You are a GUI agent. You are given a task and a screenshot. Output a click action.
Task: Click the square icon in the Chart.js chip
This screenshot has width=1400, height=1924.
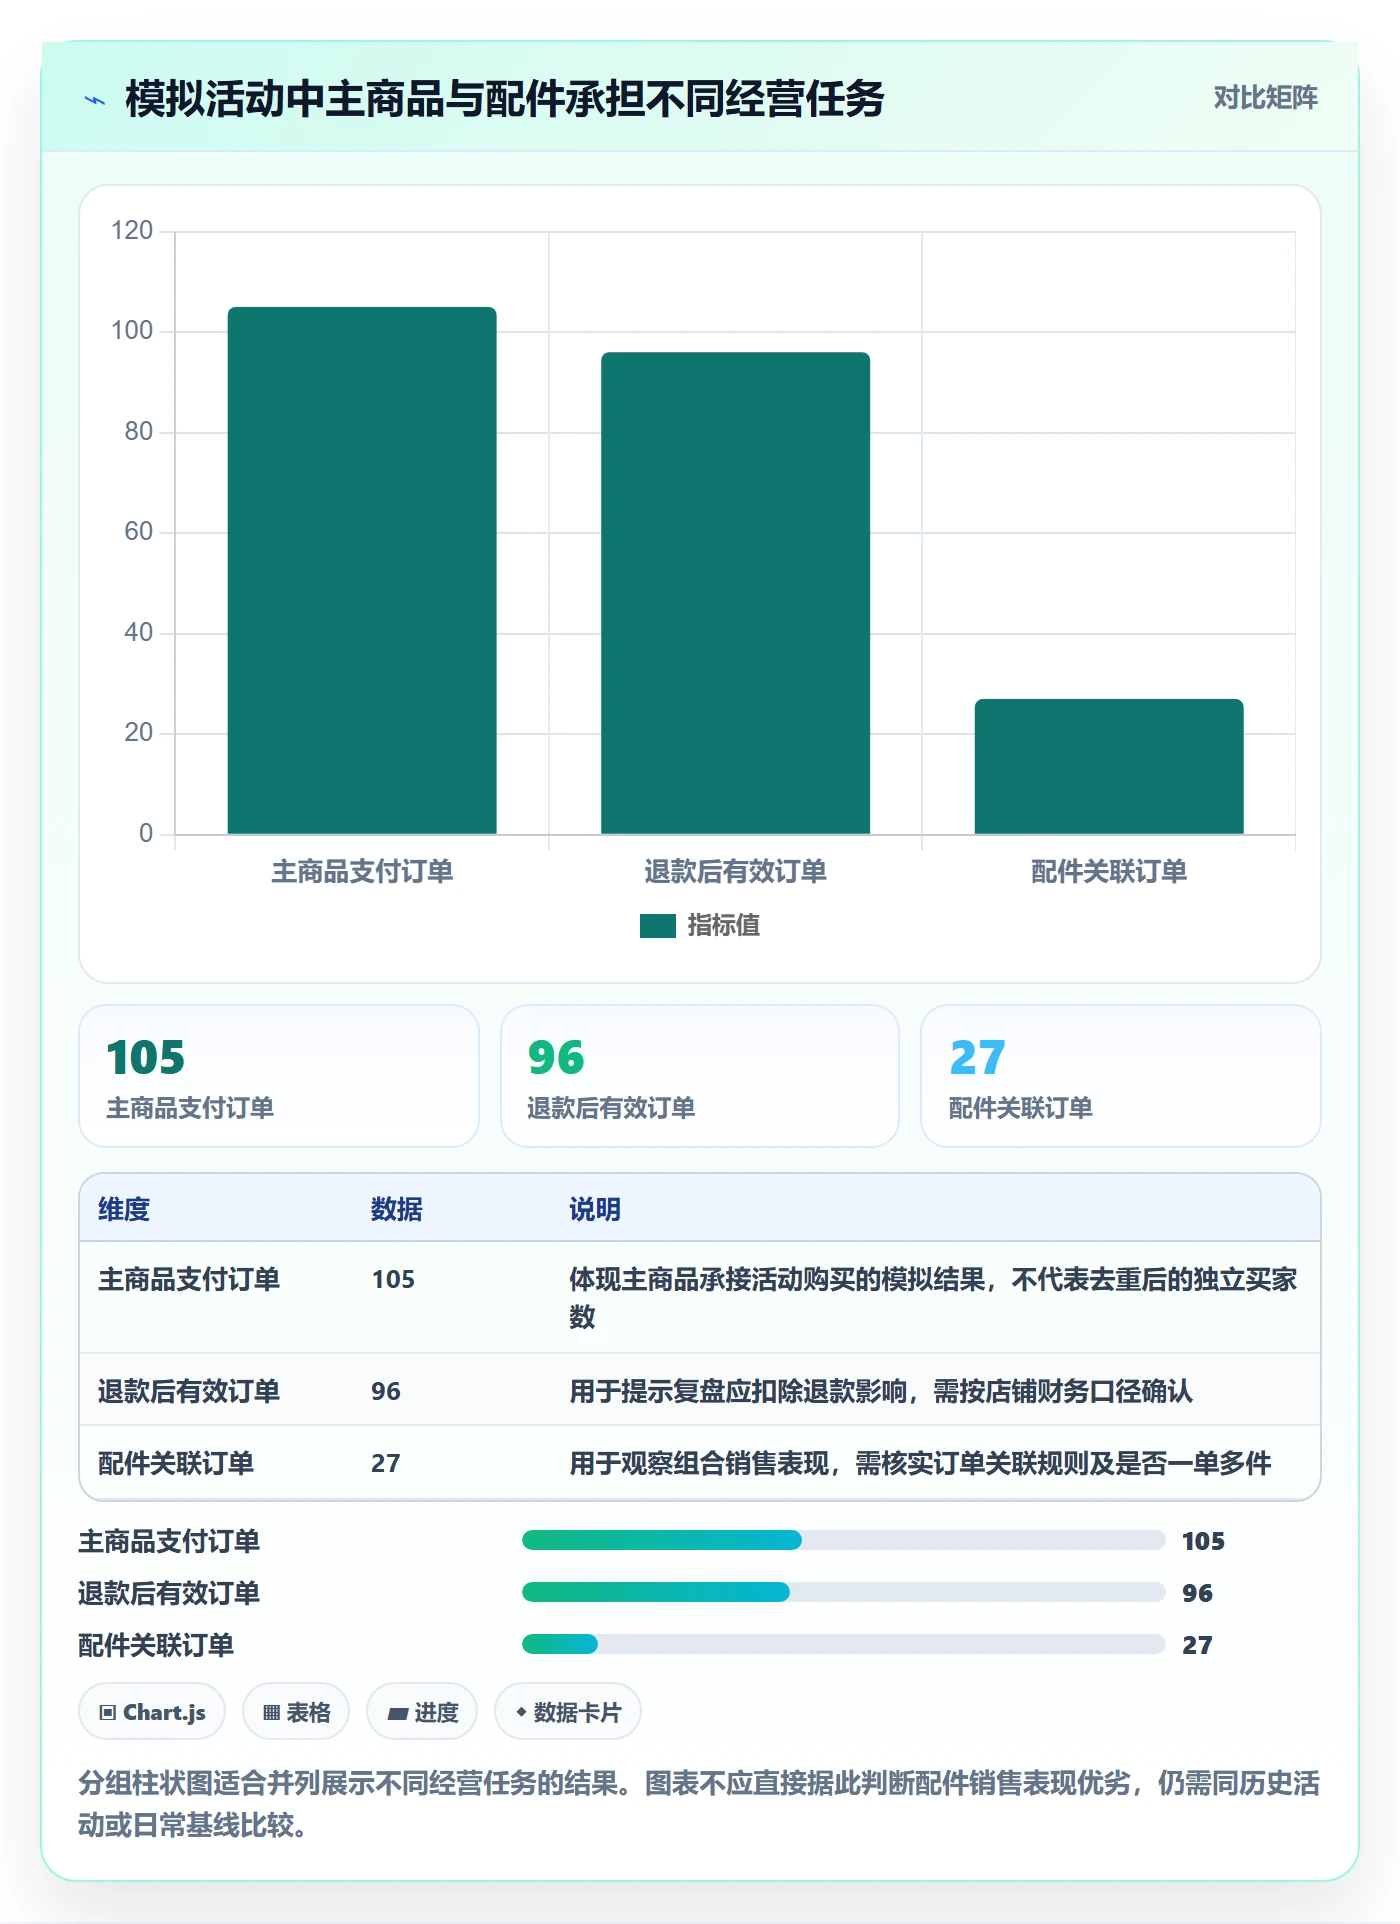coord(108,1713)
